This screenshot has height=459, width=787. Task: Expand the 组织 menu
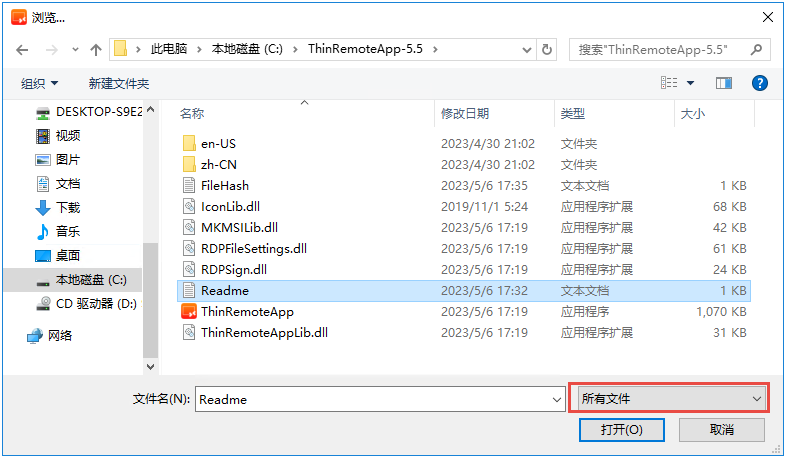coord(39,83)
